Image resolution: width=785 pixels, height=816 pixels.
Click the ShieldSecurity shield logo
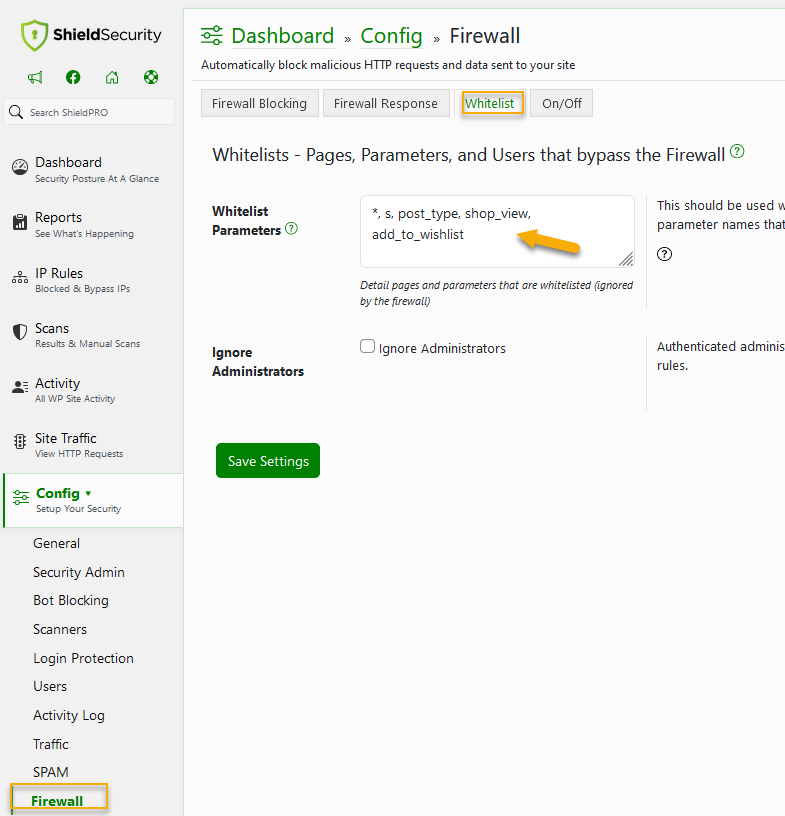click(x=35, y=34)
